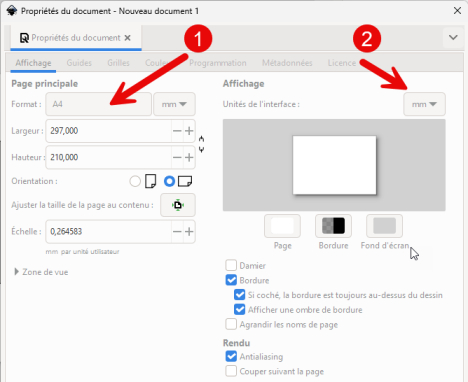Open the Licence tab

click(342, 63)
